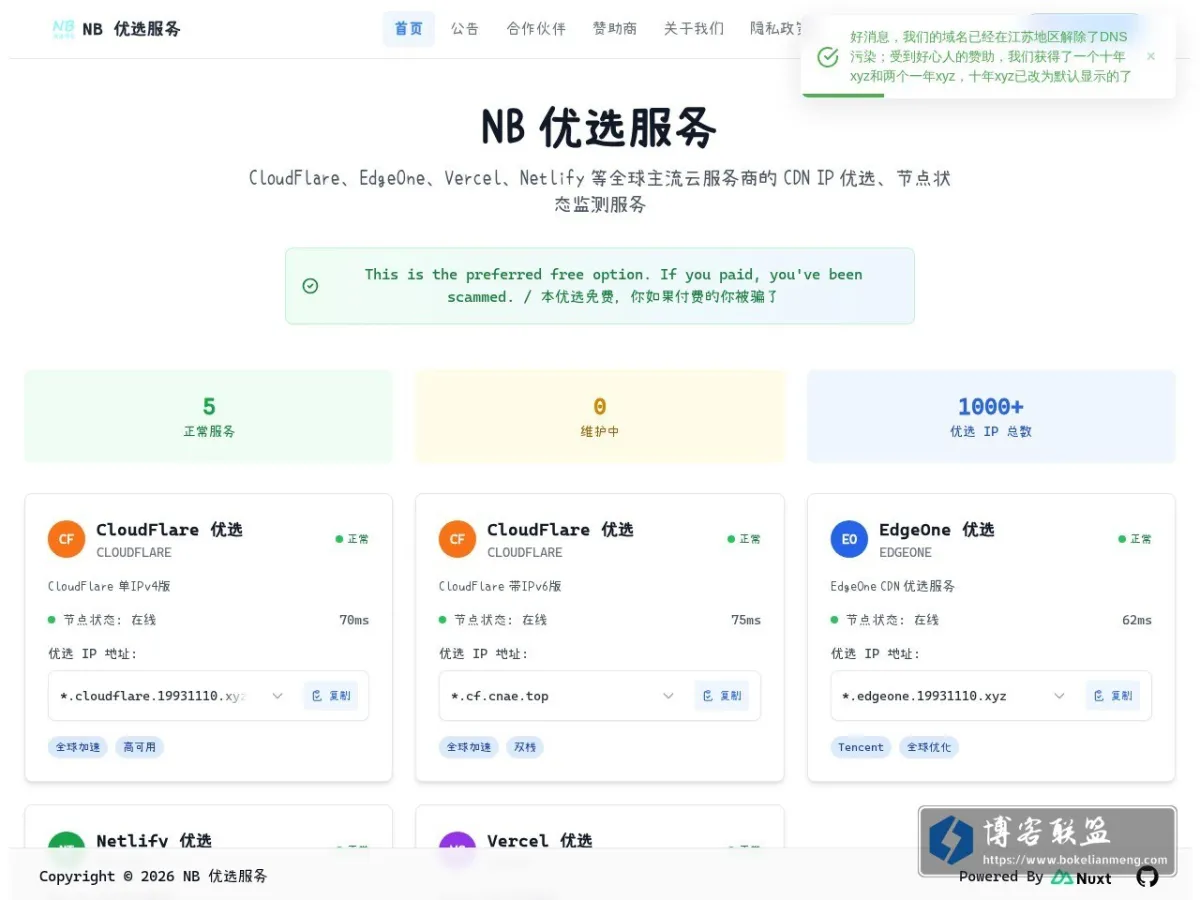The image size is (1200, 900).
Task: Open the 公告 nav tab
Action: click(465, 29)
